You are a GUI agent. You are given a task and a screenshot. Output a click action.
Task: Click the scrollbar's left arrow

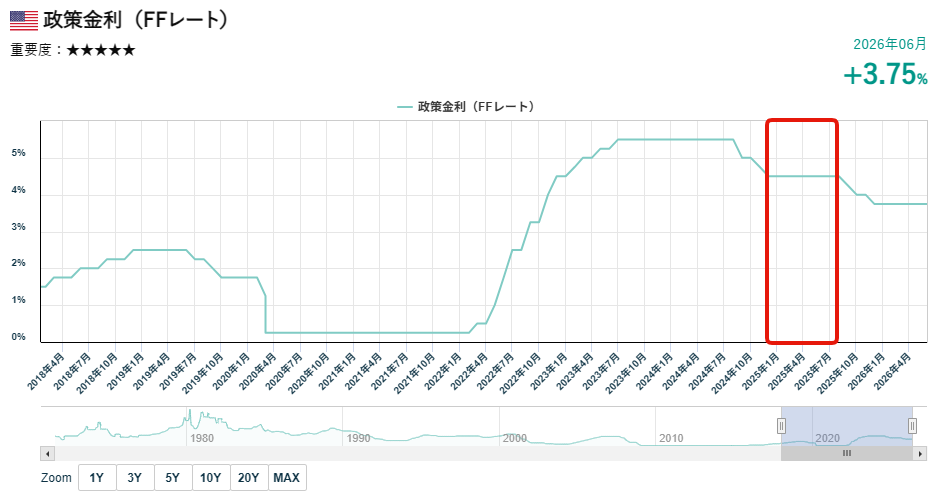coord(47,453)
